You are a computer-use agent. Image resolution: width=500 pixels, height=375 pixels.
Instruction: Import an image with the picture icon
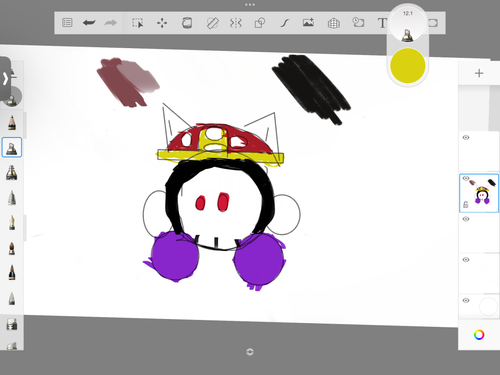click(x=308, y=23)
